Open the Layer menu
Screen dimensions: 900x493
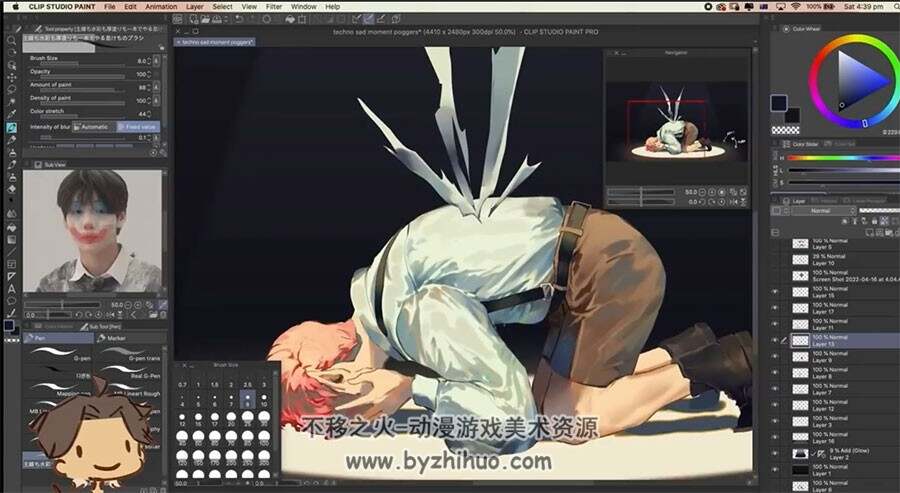[x=195, y=6]
